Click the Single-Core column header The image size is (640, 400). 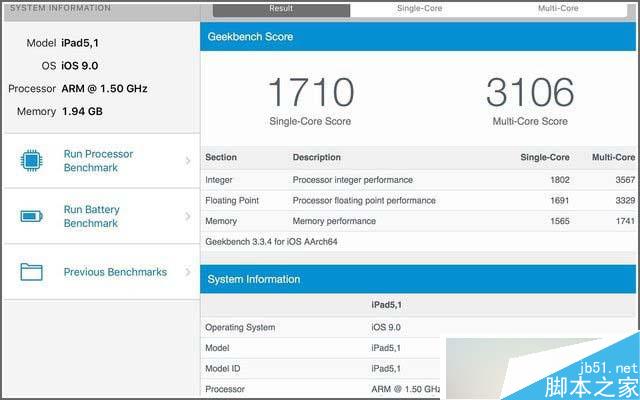coord(545,158)
